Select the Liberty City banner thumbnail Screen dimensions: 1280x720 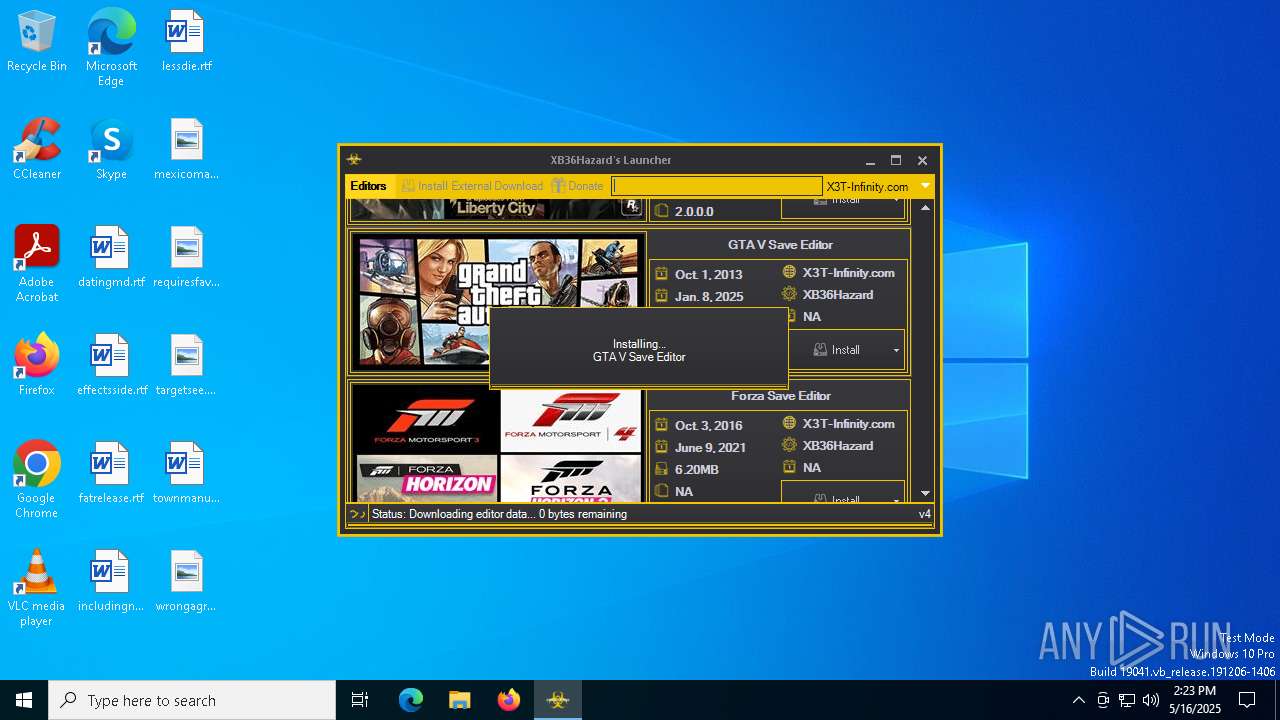pos(498,208)
